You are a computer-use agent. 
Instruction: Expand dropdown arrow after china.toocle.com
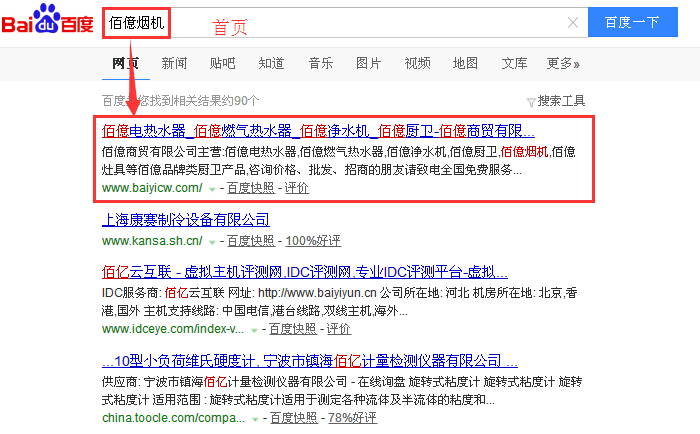pyautogui.click(x=255, y=419)
